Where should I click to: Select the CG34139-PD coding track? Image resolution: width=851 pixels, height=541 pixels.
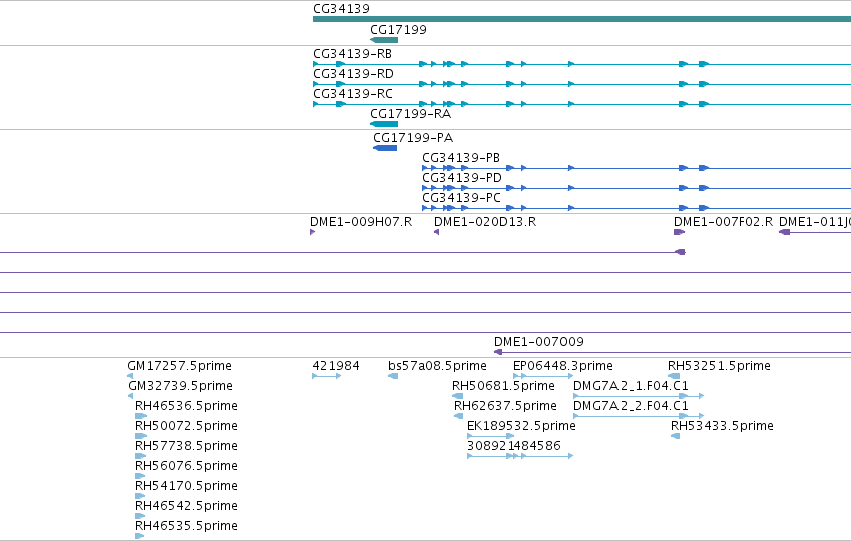click(x=637, y=188)
